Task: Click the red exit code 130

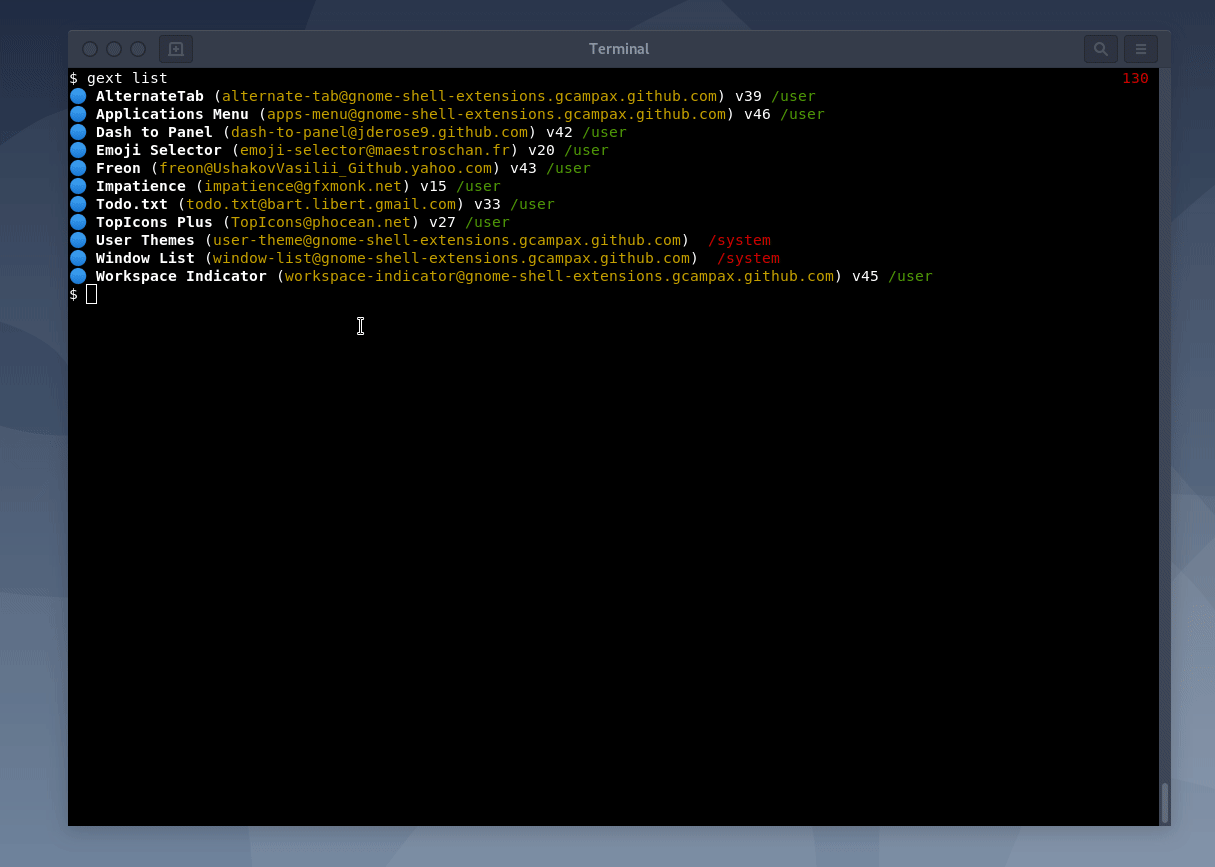Action: [x=1135, y=78]
